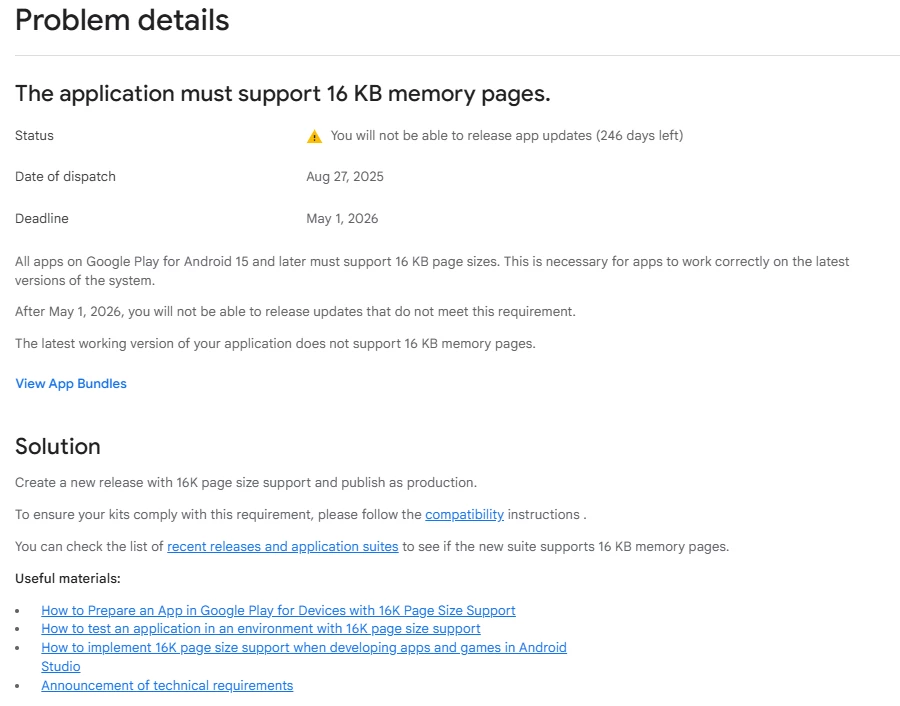Click the 'latest working version' paragraph

(x=275, y=344)
